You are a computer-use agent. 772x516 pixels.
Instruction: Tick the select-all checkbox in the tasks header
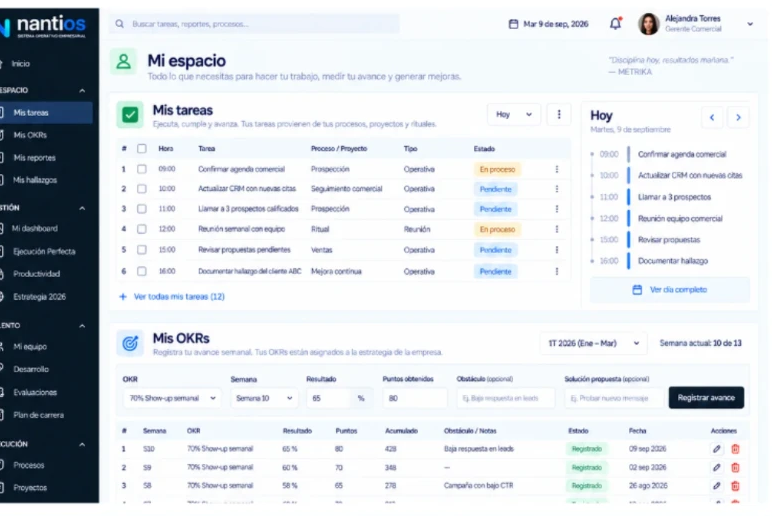click(x=142, y=148)
